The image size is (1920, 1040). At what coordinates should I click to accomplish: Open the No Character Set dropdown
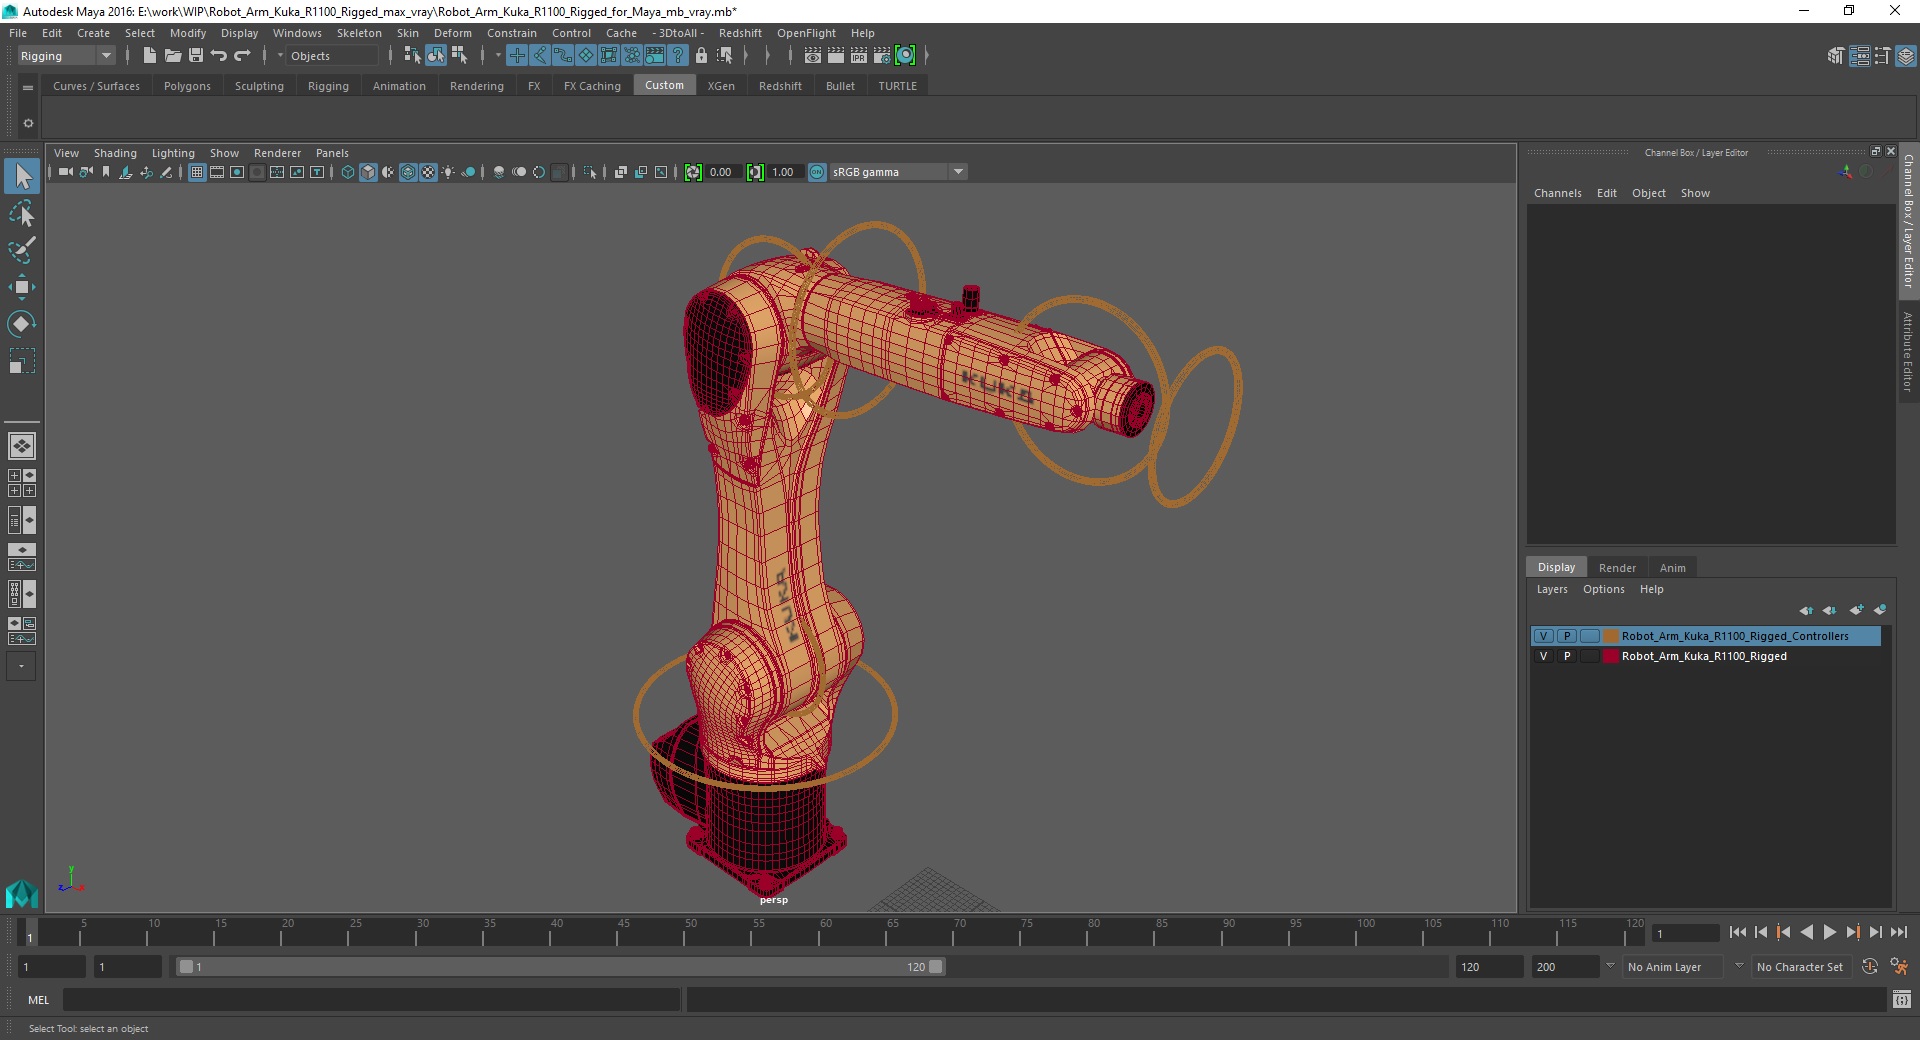coord(1803,967)
